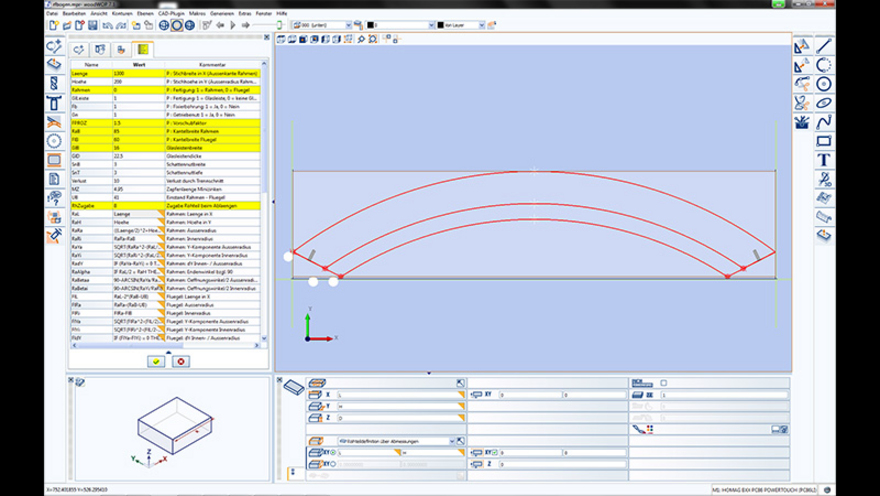Open the Rohteildefinition über Abmessungen dropdown
The height and width of the screenshot is (496, 880).
coord(452,442)
